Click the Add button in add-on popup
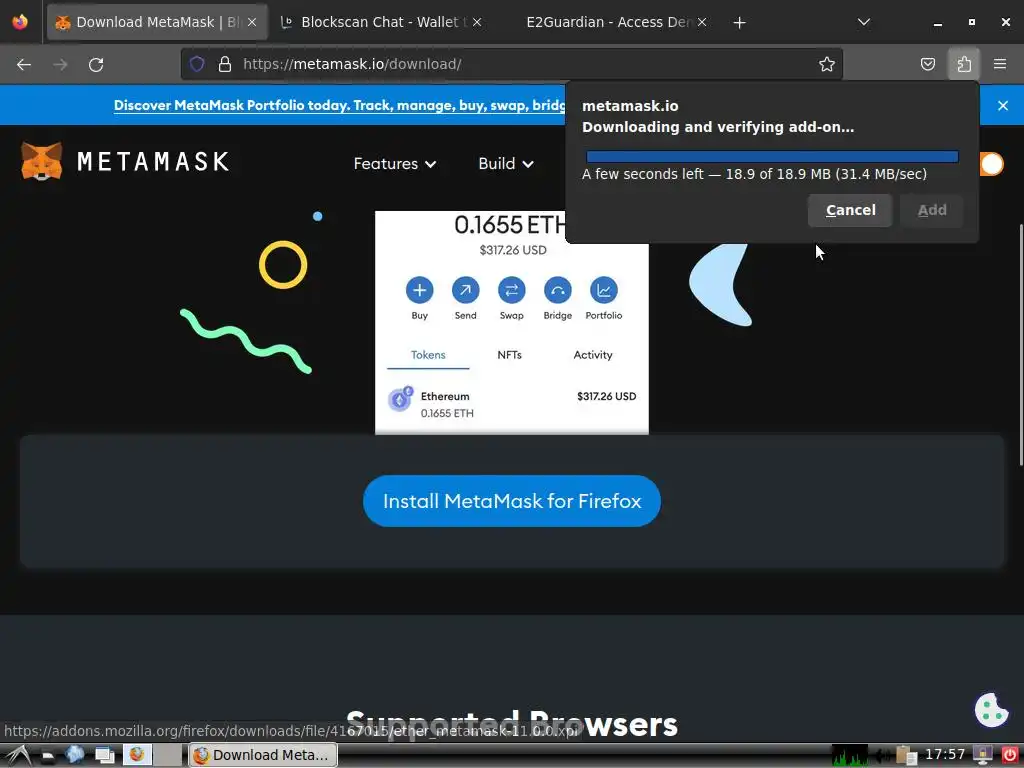The width and height of the screenshot is (1024, 768). tap(931, 210)
